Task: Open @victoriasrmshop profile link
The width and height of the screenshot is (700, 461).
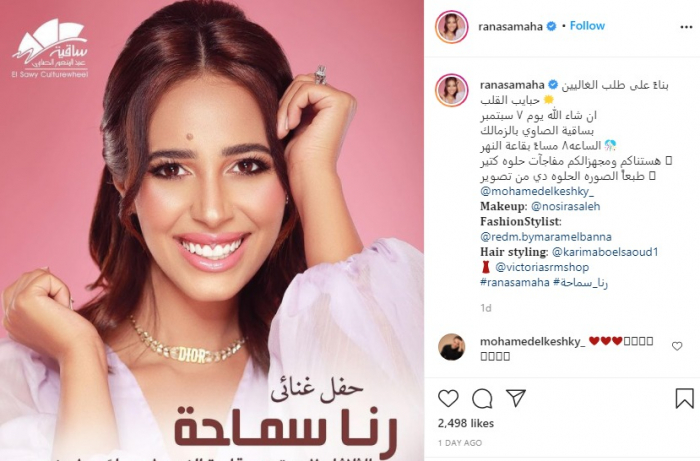Action: click(x=542, y=267)
